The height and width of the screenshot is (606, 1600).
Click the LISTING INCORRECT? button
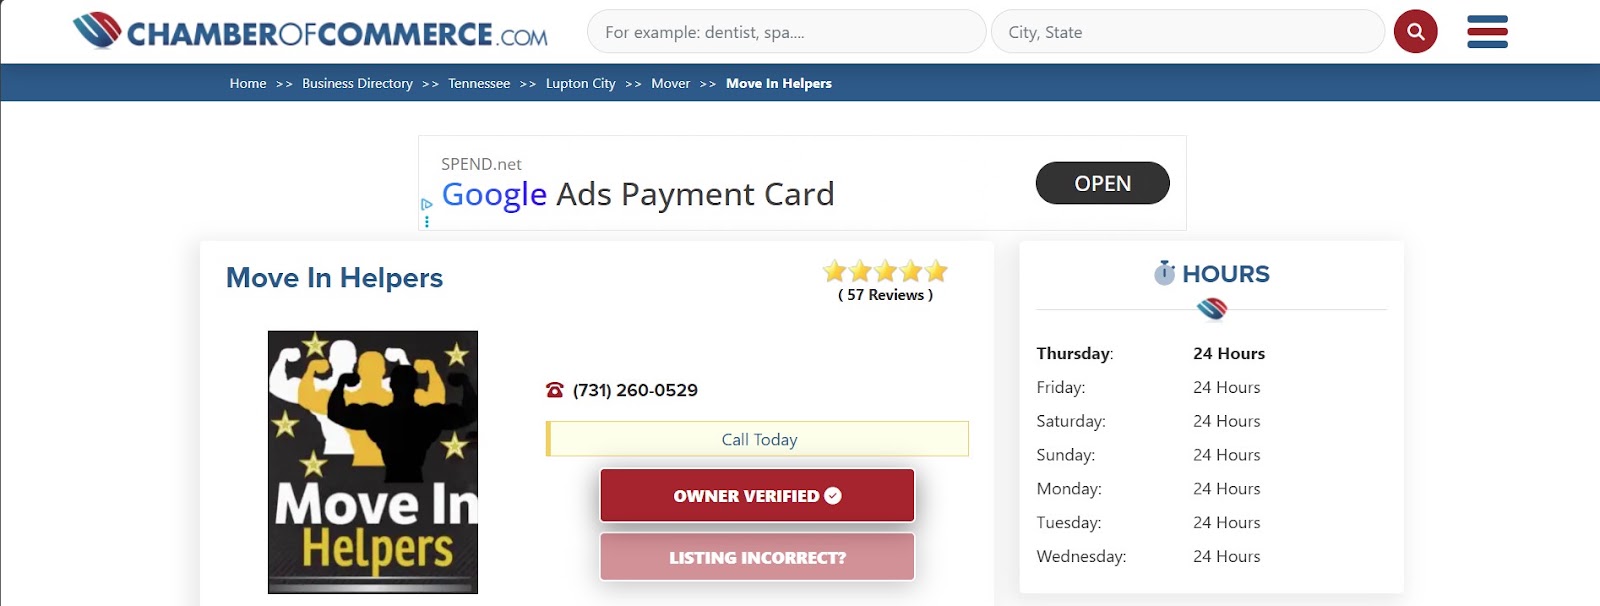pos(757,557)
